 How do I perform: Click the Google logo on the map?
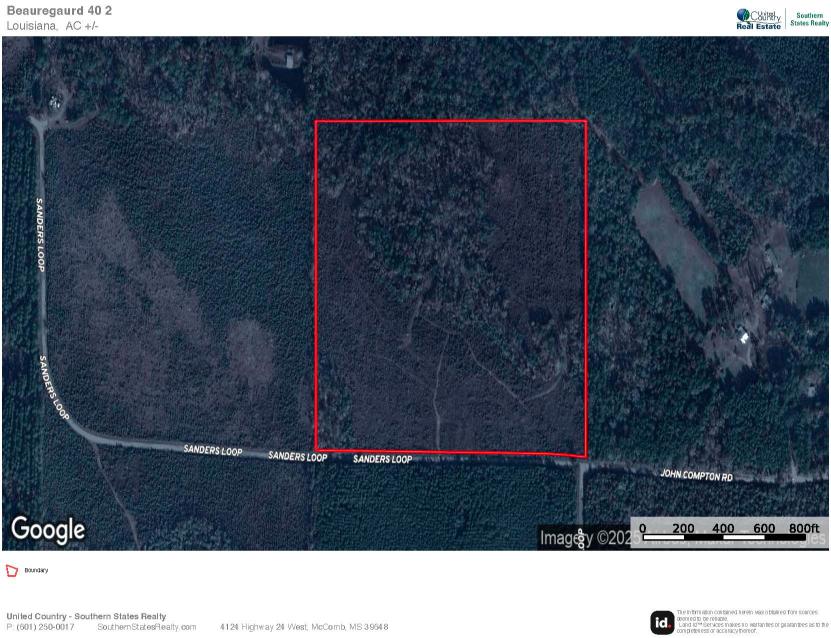tap(48, 529)
